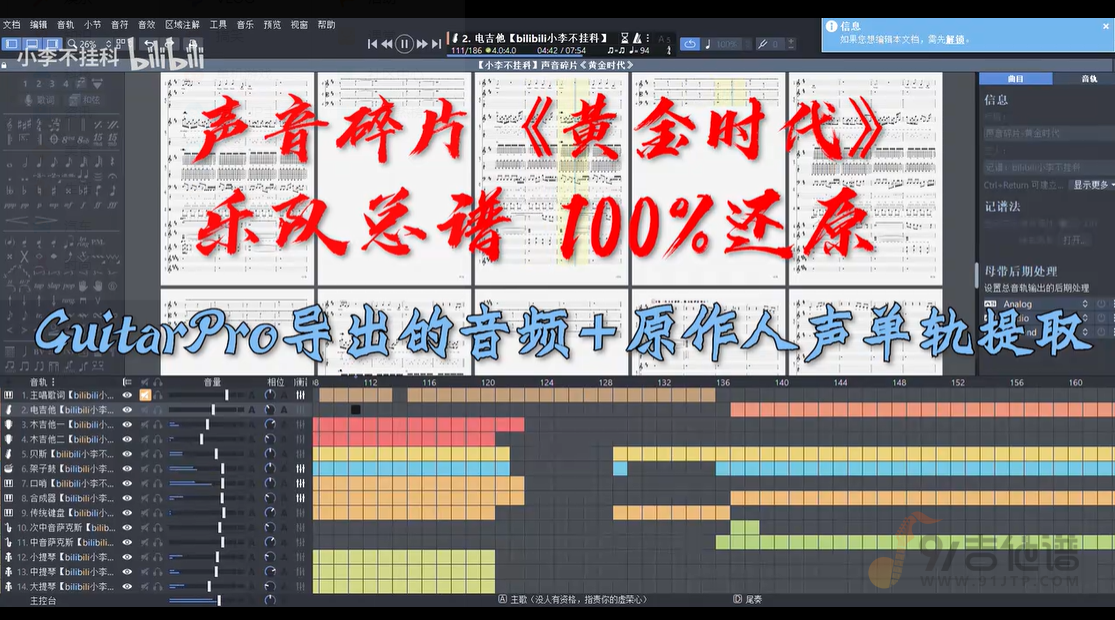Hide track 1 主唱歌词 with eye icon
This screenshot has width=1115, height=620.
[x=127, y=395]
